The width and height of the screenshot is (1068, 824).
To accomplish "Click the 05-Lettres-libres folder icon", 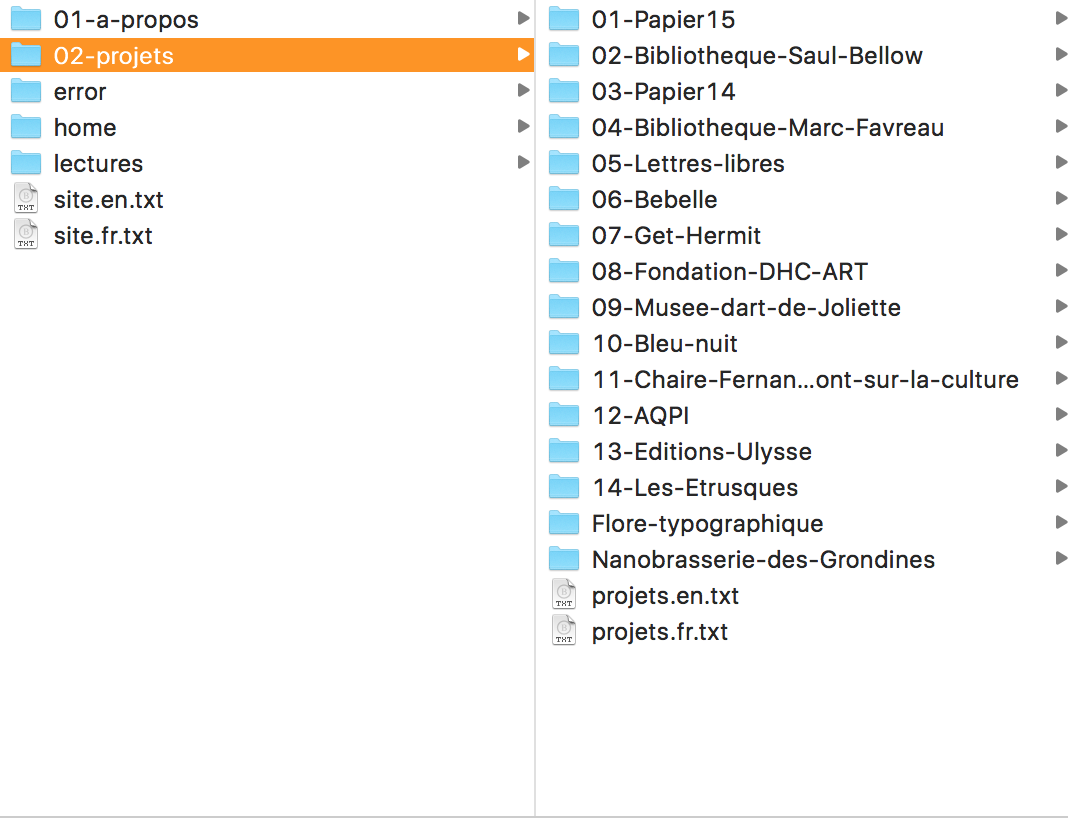I will click(x=564, y=163).
